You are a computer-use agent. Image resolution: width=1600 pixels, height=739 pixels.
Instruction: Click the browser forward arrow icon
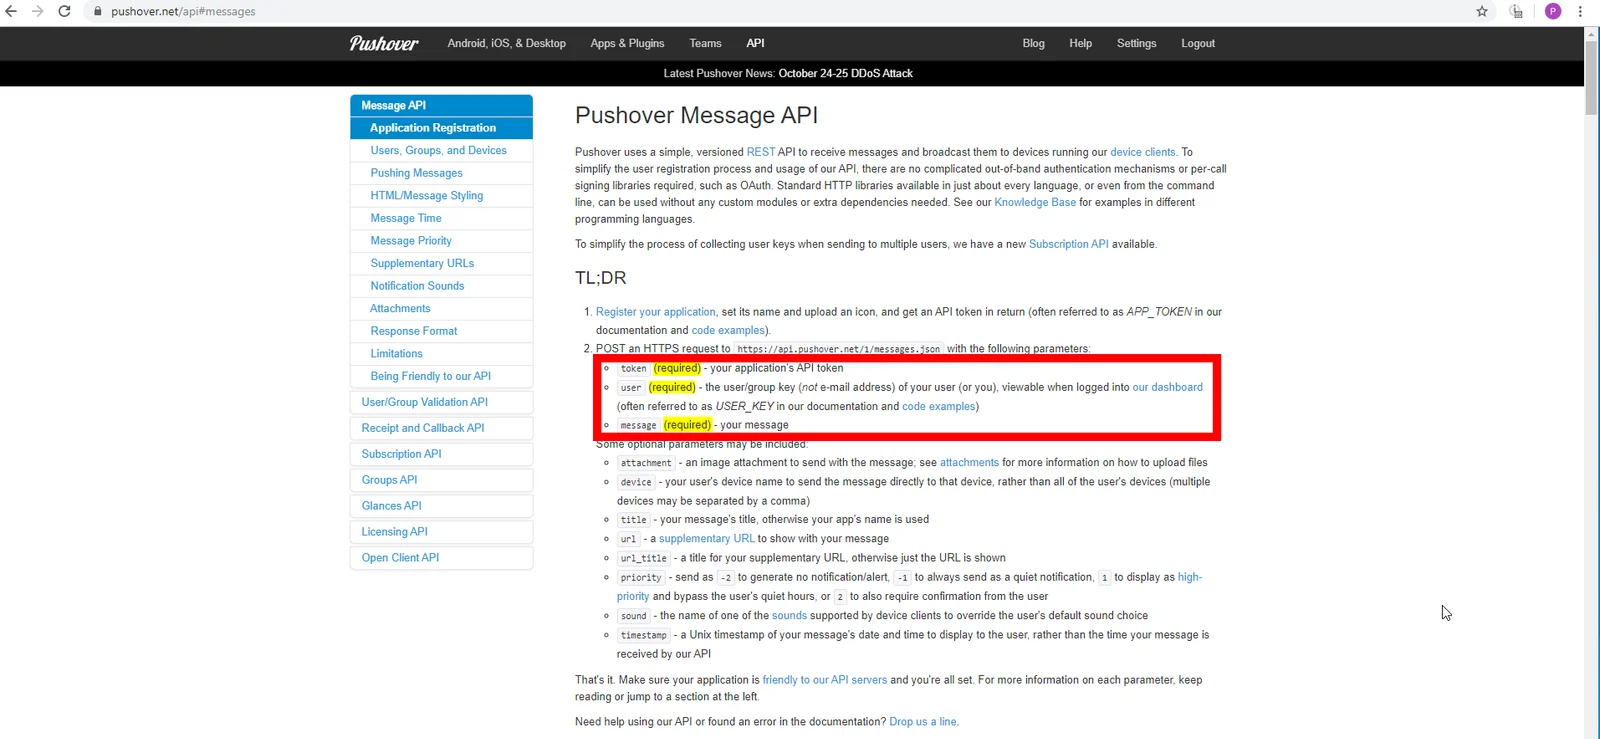point(37,11)
